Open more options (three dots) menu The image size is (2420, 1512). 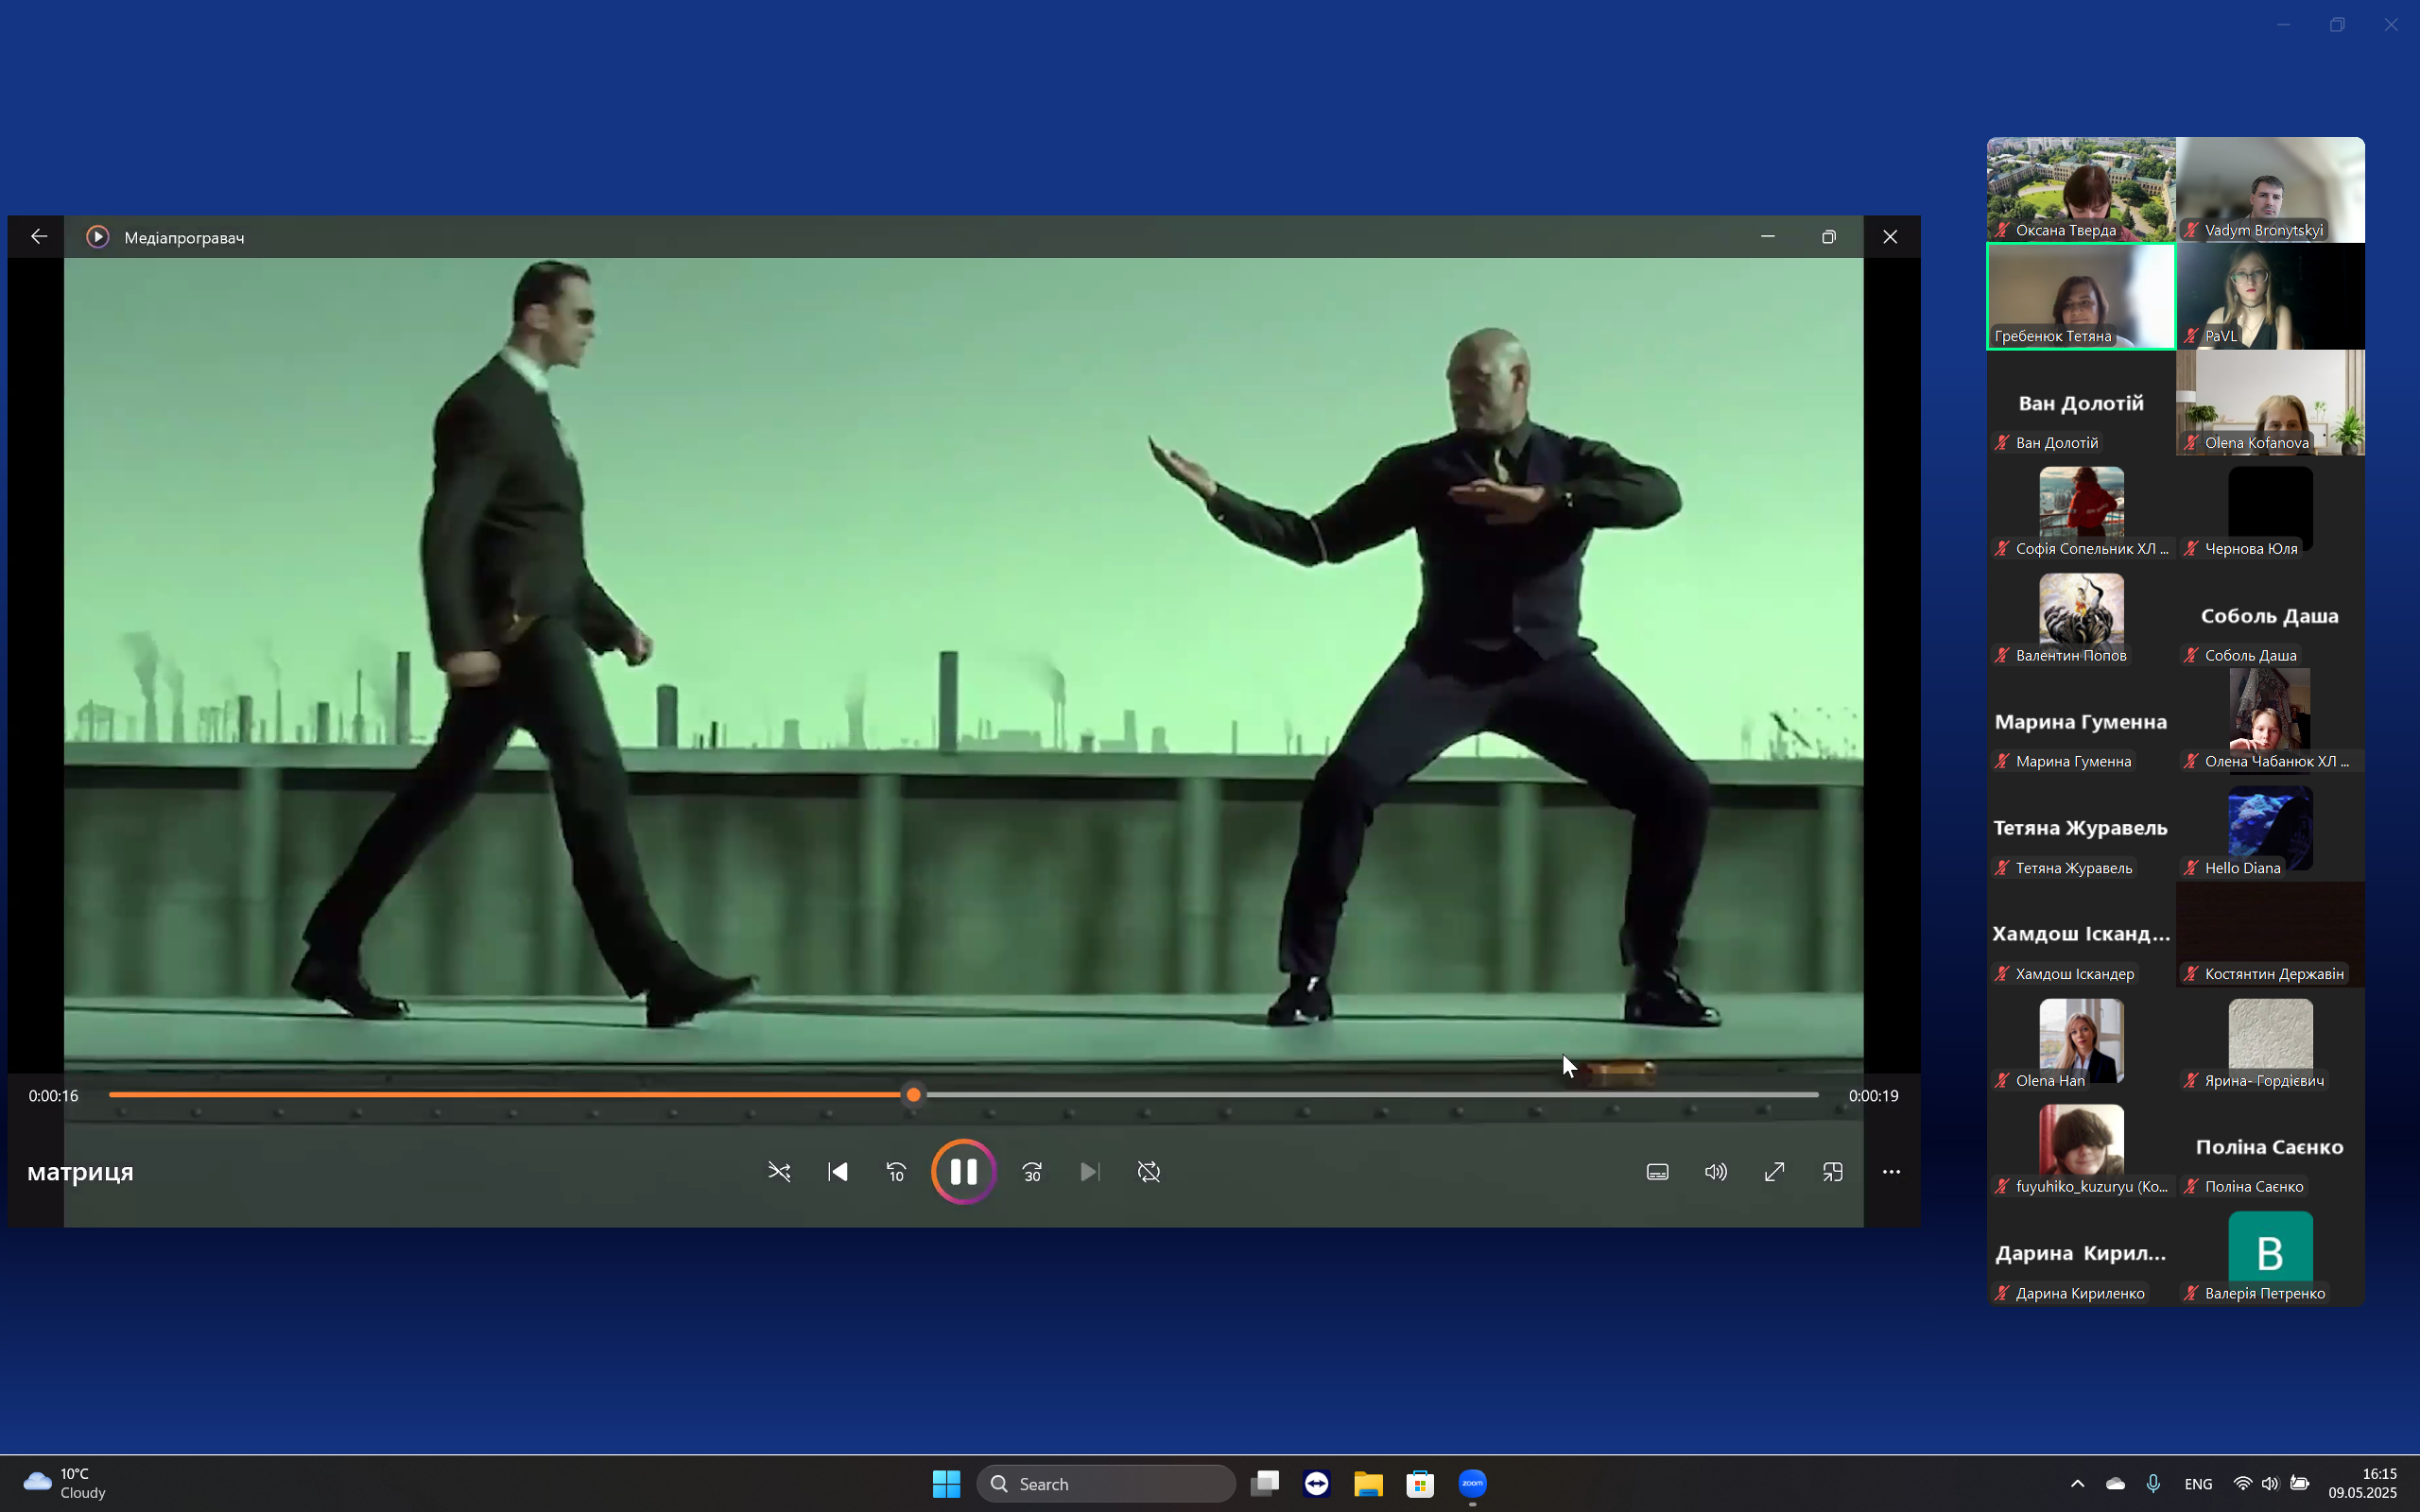(x=1891, y=1172)
